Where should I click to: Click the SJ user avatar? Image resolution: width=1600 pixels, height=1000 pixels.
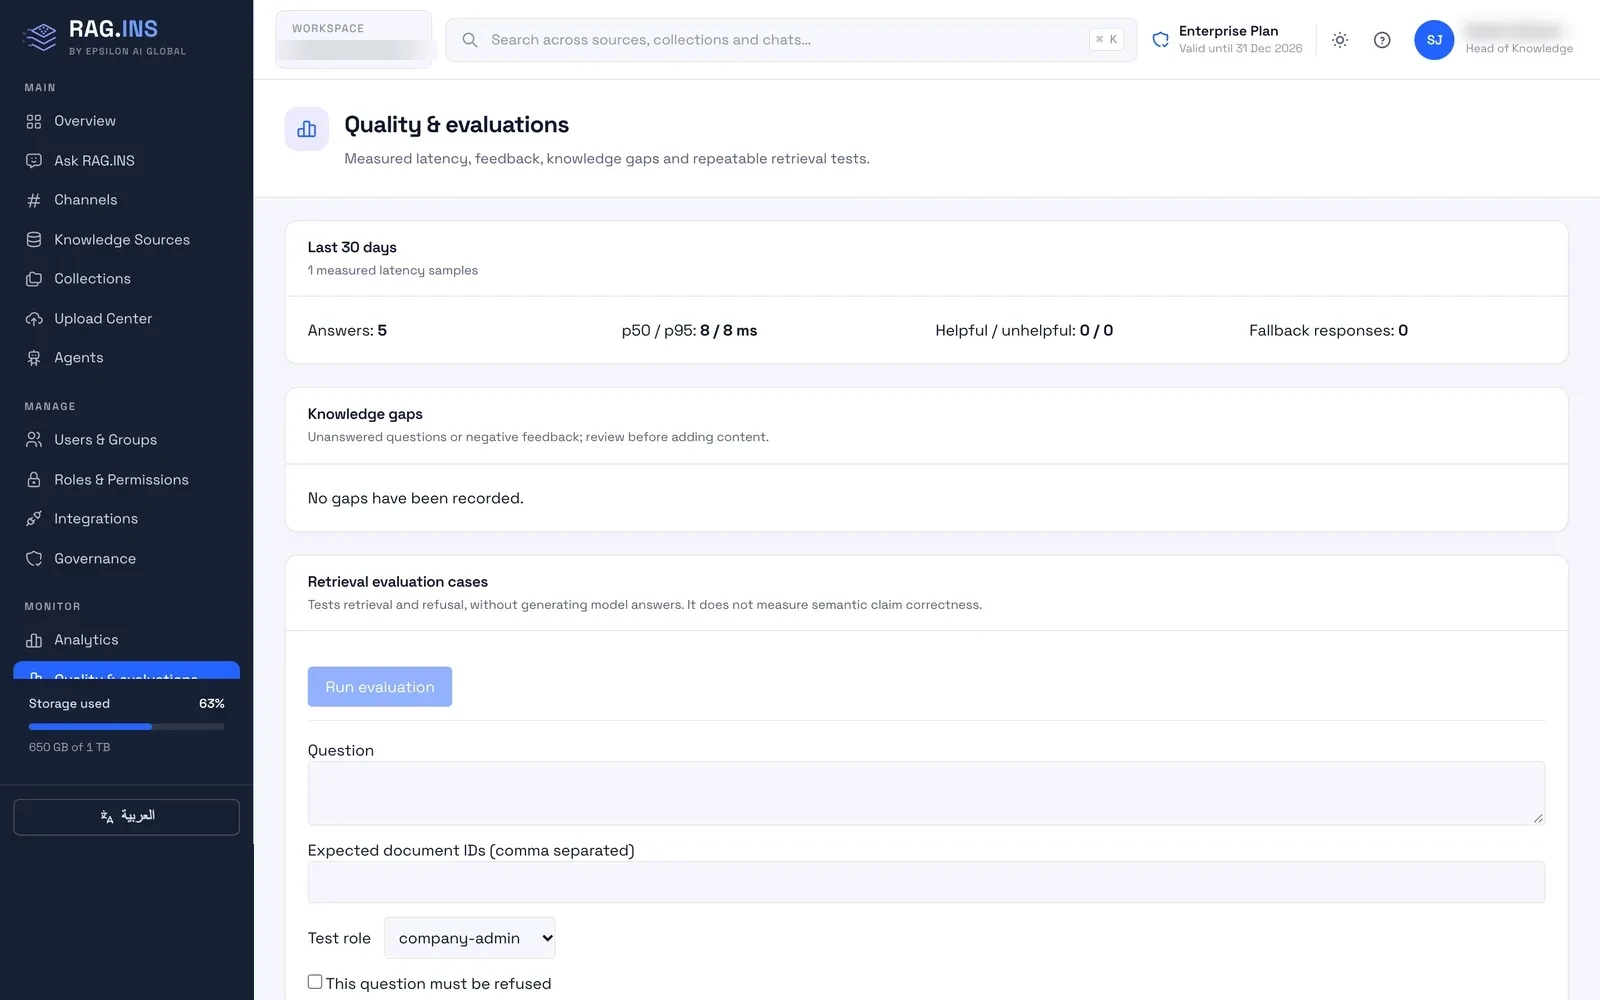coord(1434,40)
